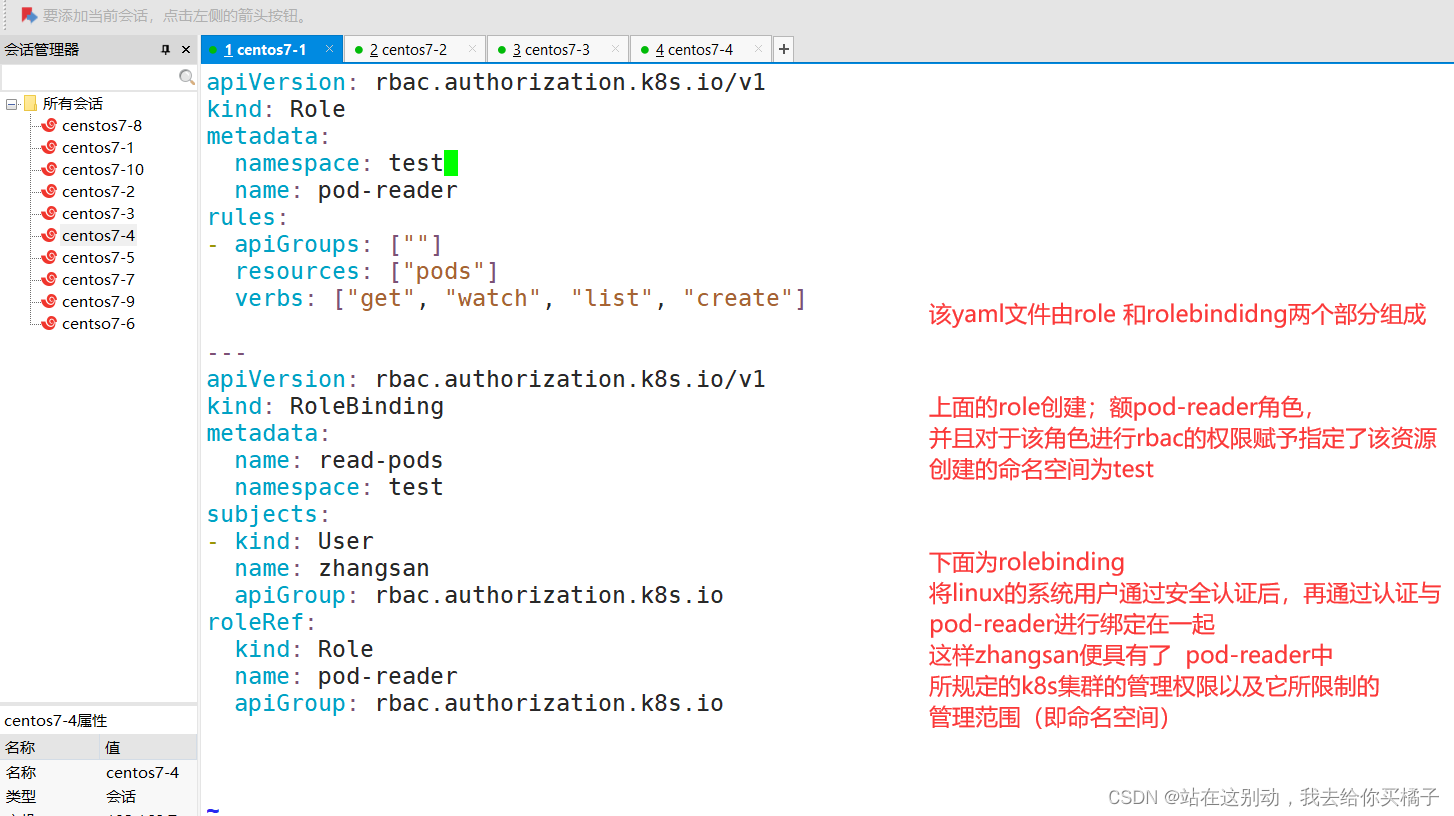Click session icon beside centos7-9
The height and width of the screenshot is (816, 1454).
49,302
